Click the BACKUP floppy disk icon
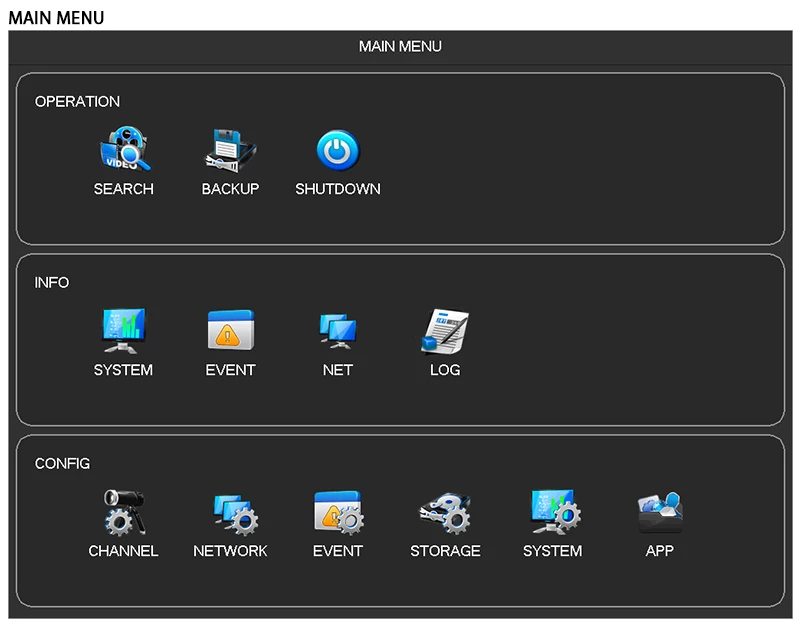800x629 pixels. pyautogui.click(x=230, y=150)
